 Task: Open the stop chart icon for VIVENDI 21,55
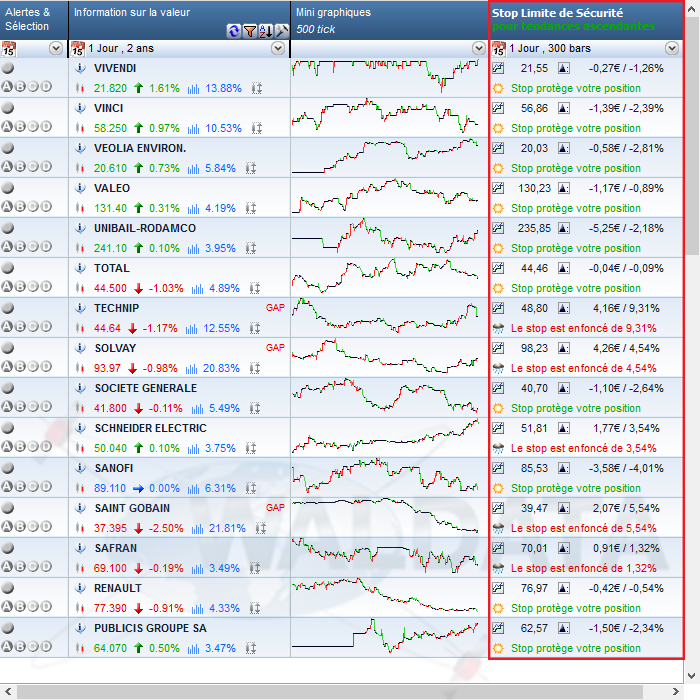click(498, 68)
